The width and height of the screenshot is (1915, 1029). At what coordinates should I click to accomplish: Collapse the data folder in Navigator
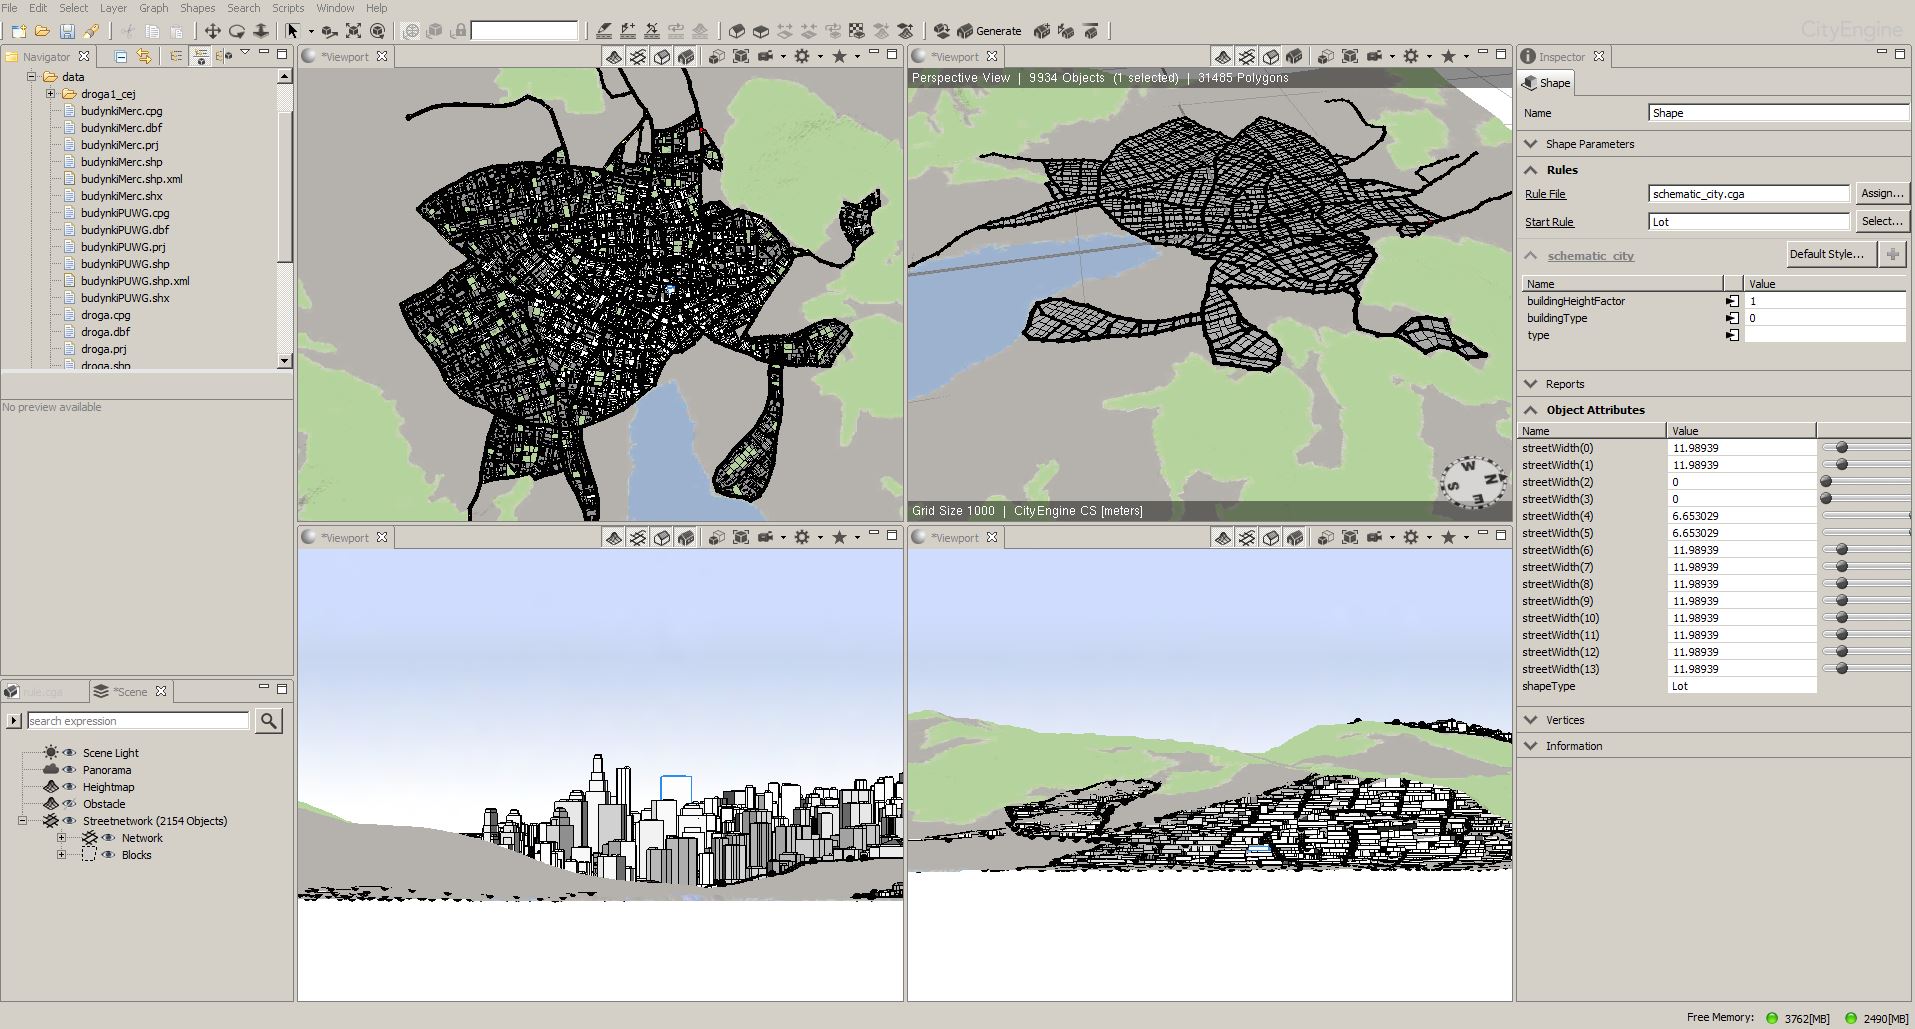point(31,76)
